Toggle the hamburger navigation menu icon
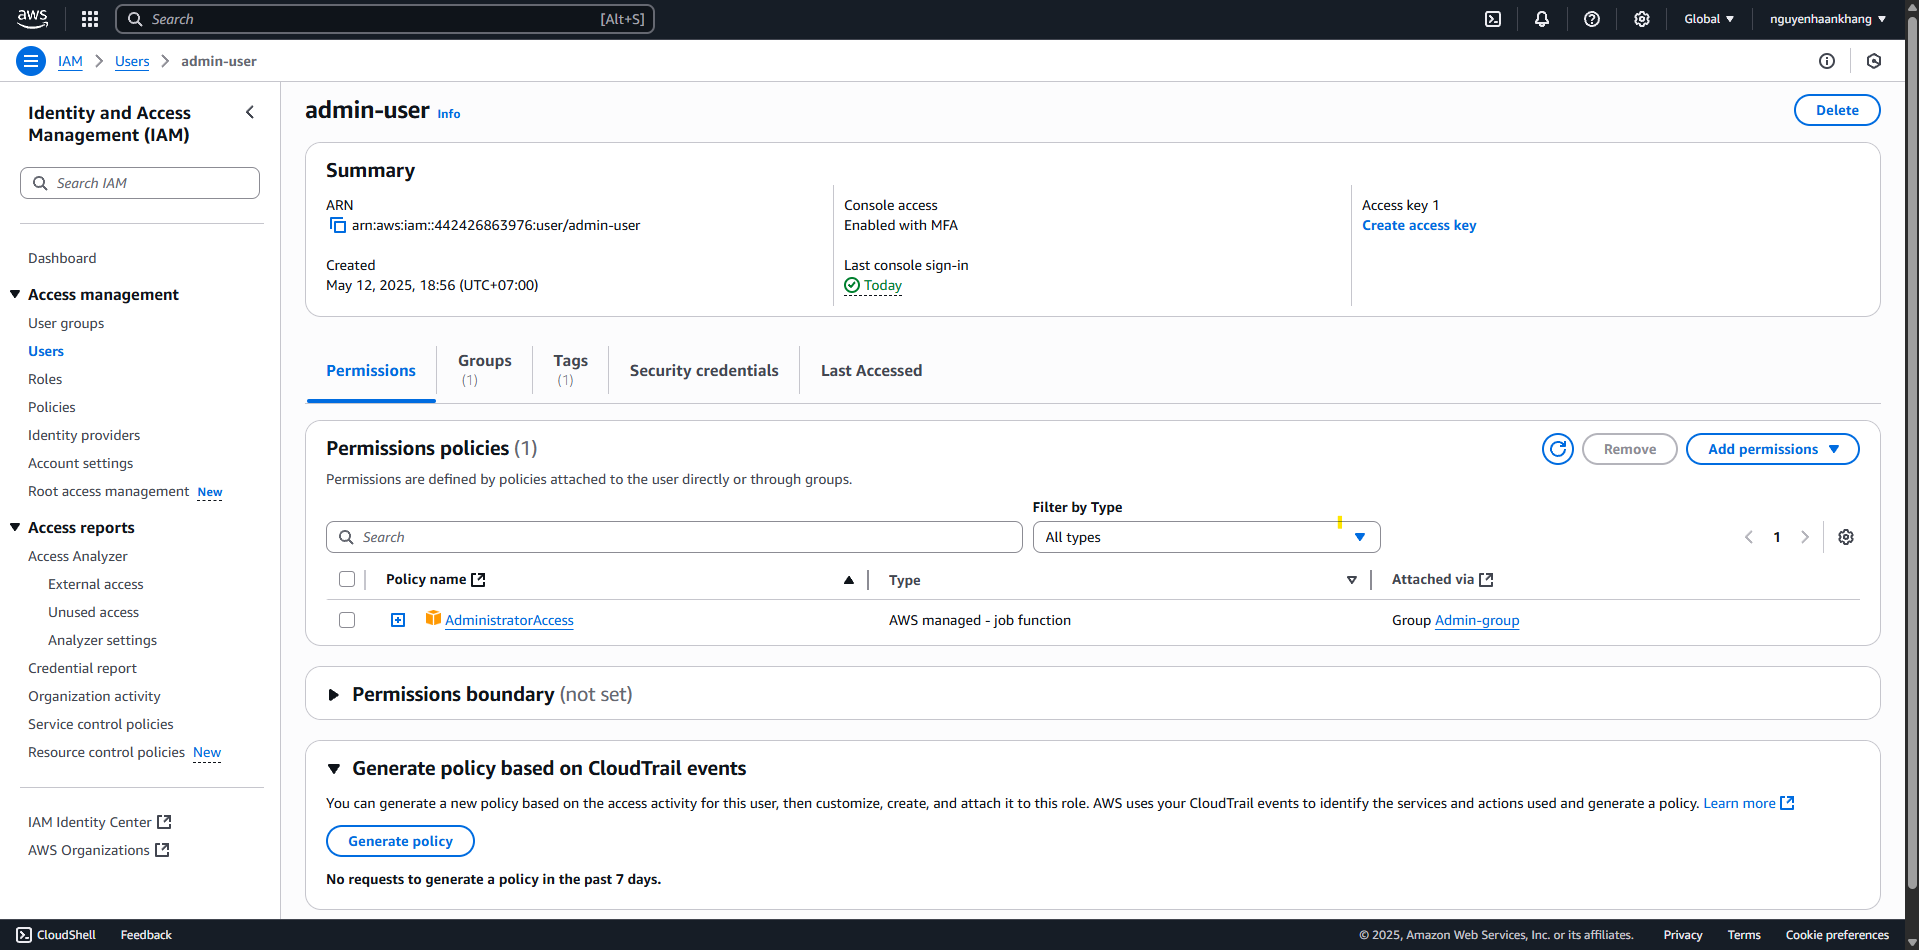 pyautogui.click(x=31, y=61)
